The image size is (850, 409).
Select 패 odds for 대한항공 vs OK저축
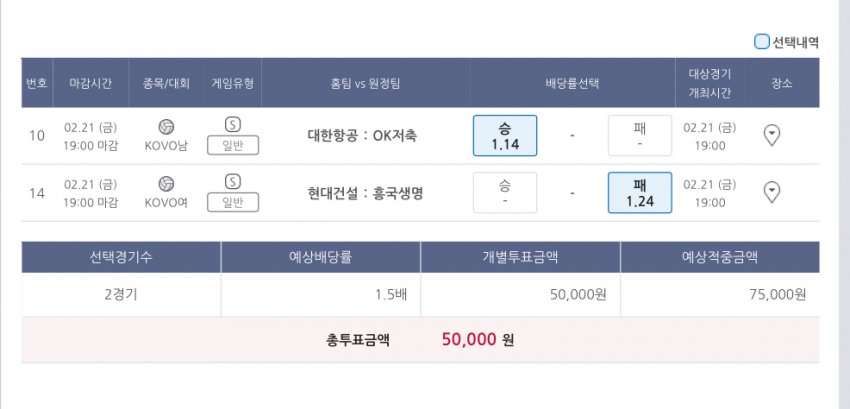[x=640, y=136]
